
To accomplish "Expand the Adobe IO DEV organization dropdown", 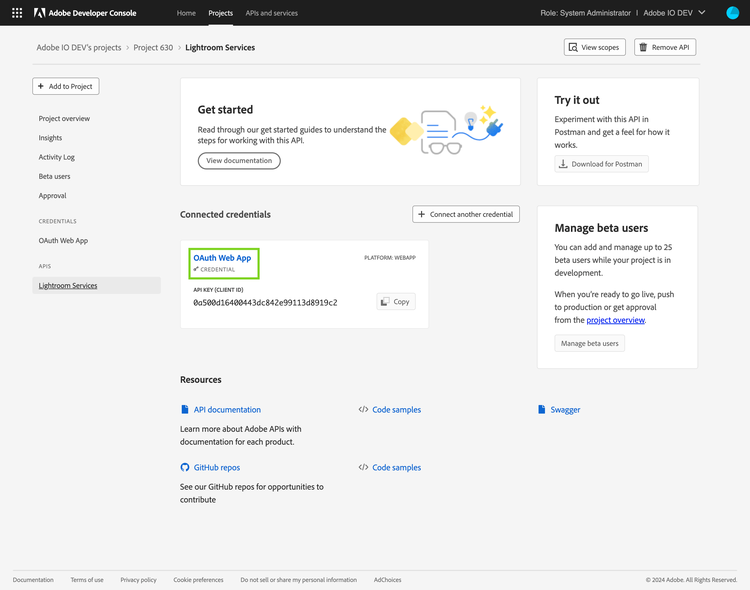I will tap(674, 13).
